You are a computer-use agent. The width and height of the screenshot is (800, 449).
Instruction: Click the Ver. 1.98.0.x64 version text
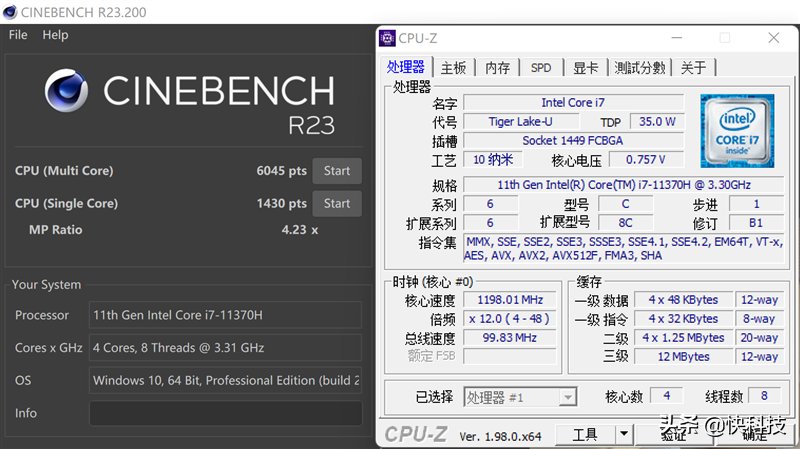(500, 437)
